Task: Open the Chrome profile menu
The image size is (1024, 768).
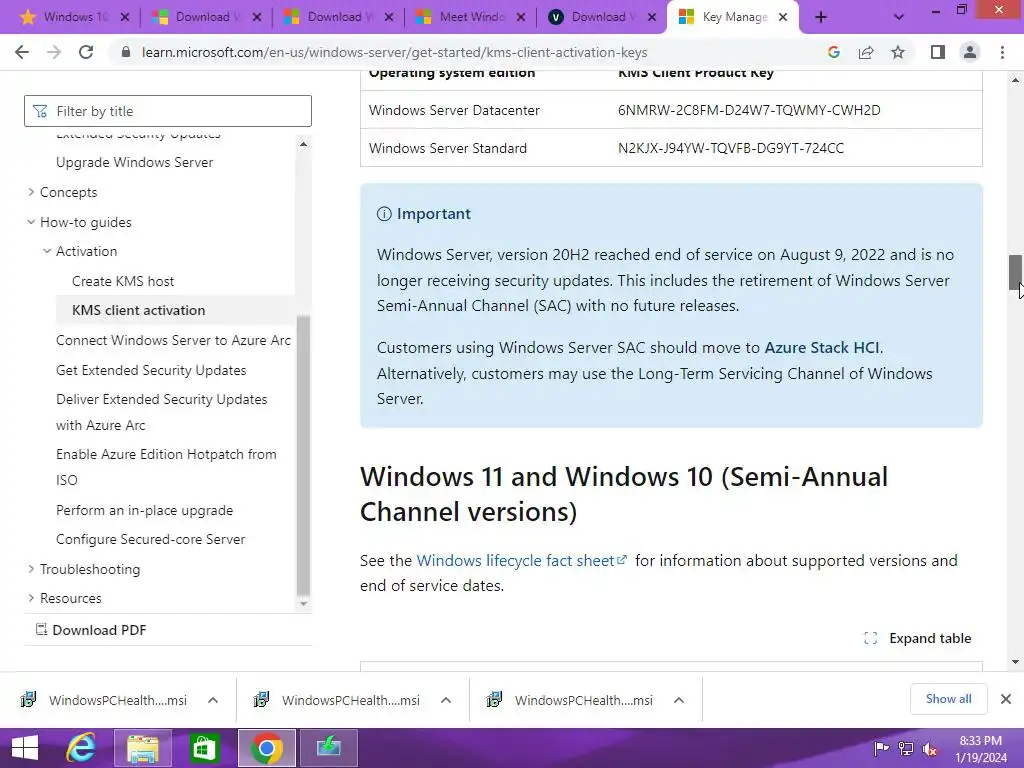Action: click(970, 52)
